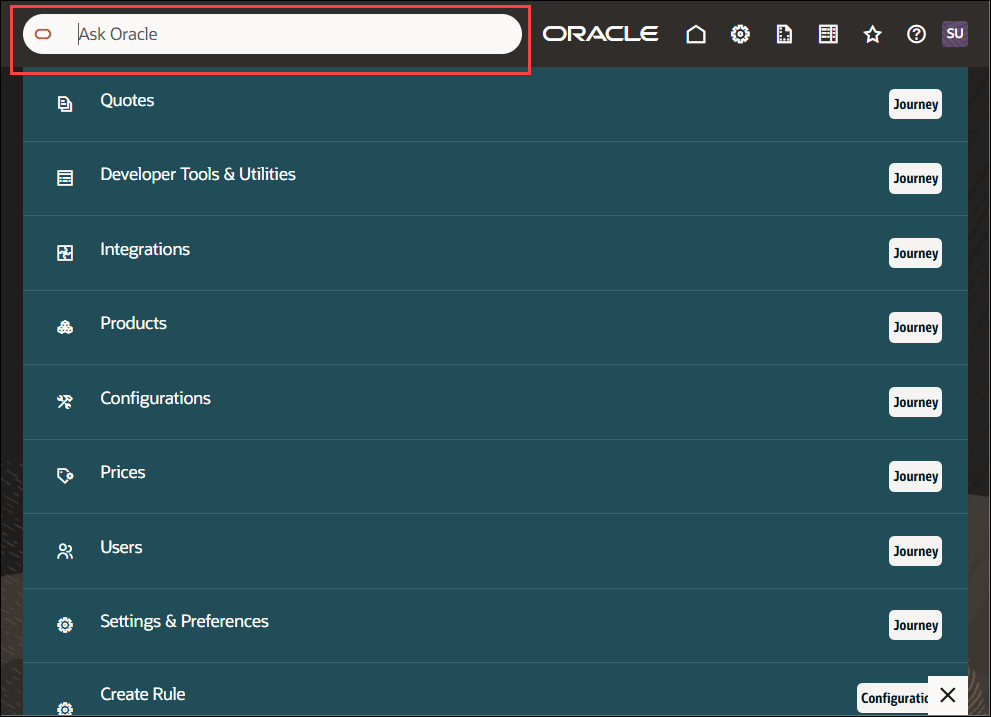
Task: Click the Create Rule row
Action: coord(142,693)
